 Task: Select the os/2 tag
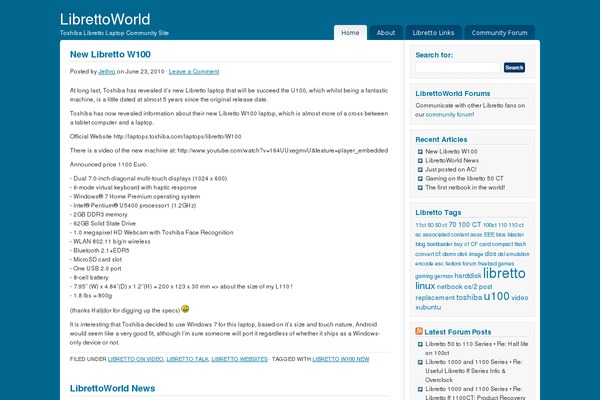click(x=470, y=287)
